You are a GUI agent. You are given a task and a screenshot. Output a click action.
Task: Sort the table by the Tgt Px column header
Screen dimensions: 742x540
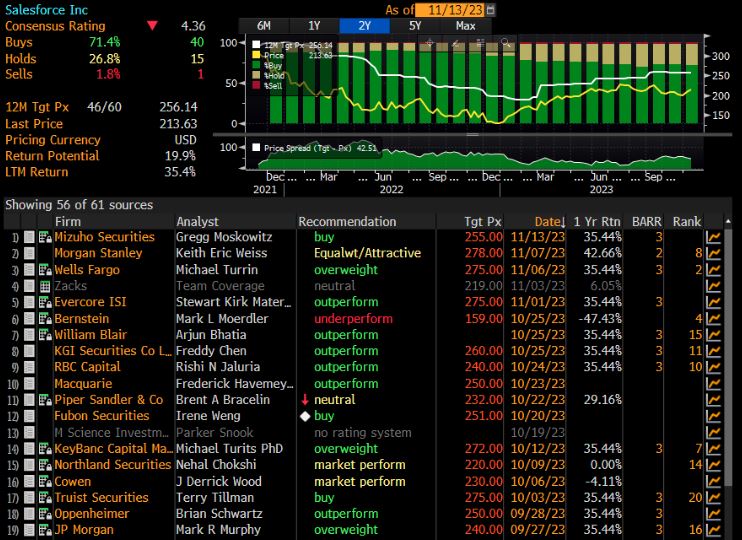(482, 221)
